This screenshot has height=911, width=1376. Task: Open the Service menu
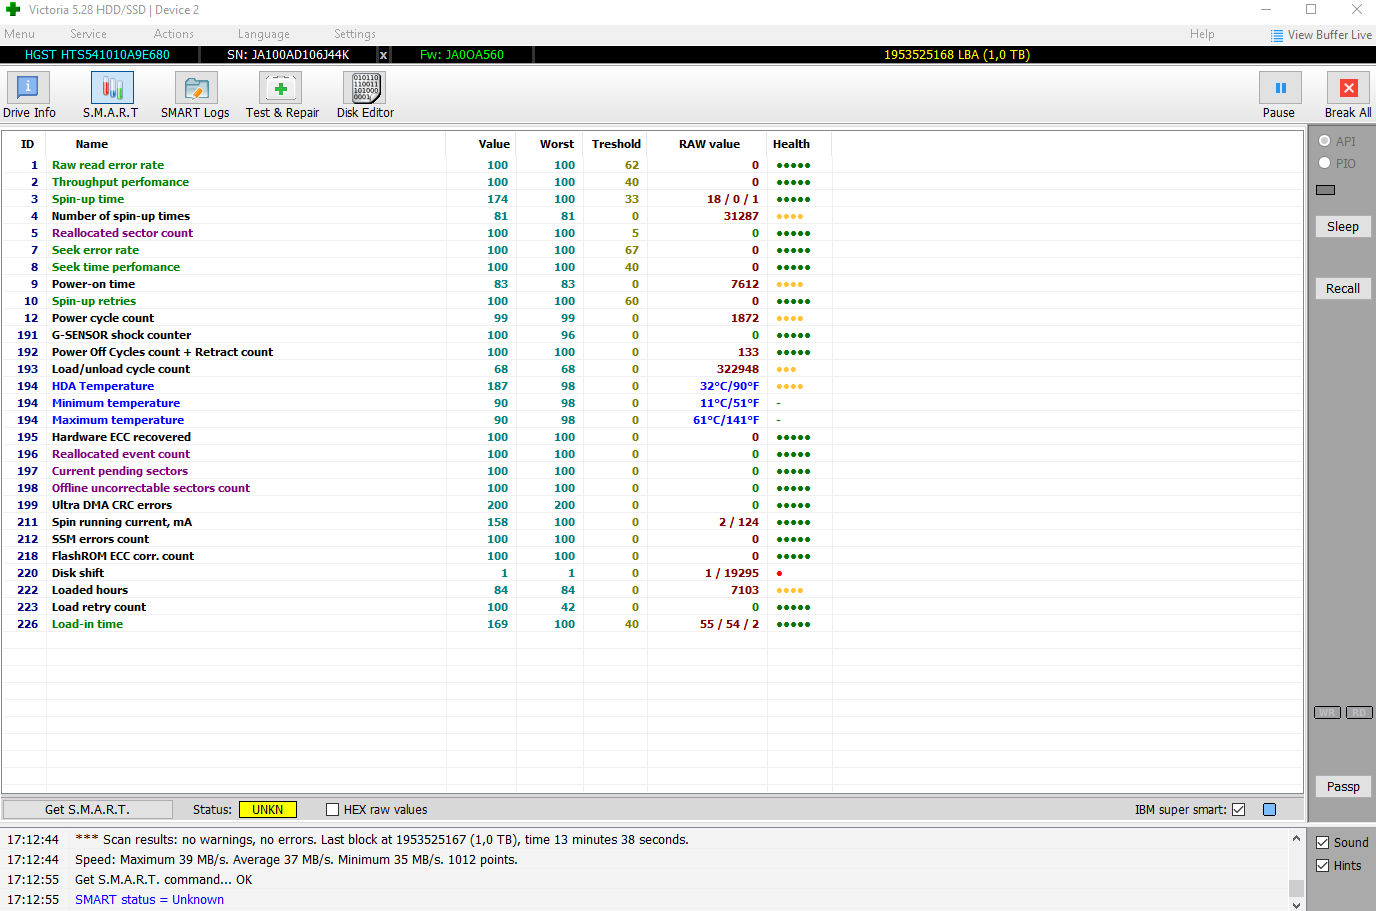coord(88,34)
